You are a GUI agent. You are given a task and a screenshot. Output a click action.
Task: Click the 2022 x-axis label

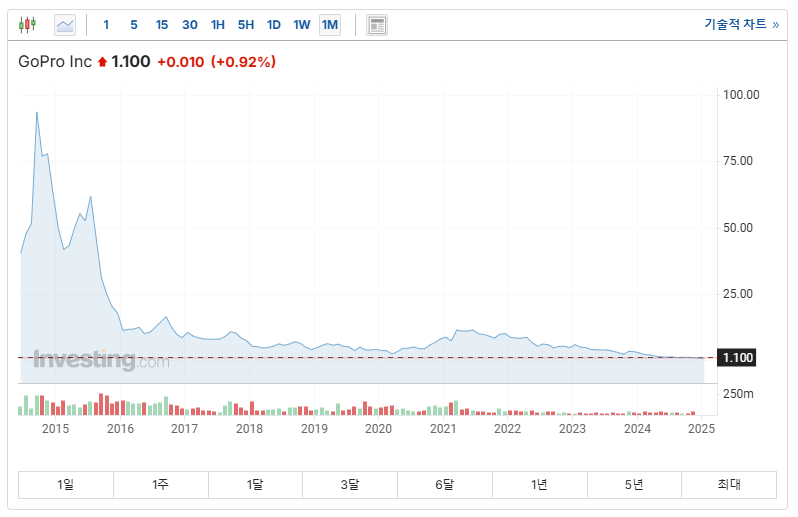tap(507, 428)
